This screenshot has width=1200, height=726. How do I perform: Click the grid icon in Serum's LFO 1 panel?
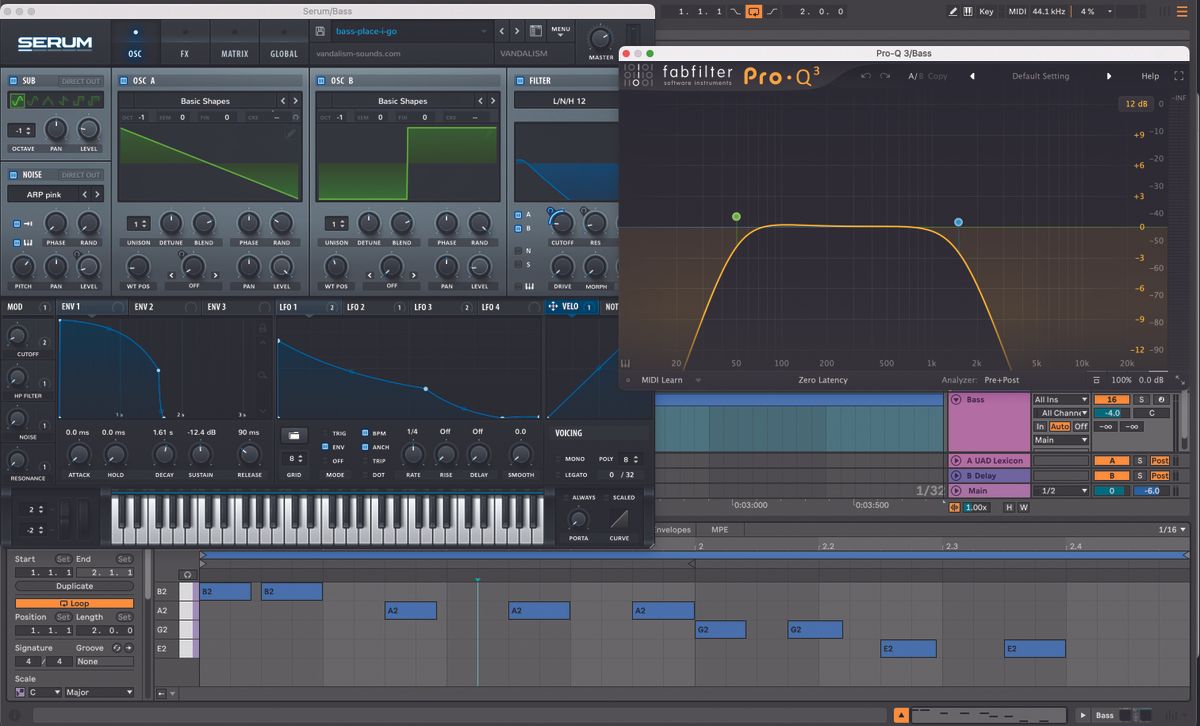pyautogui.click(x=295, y=433)
